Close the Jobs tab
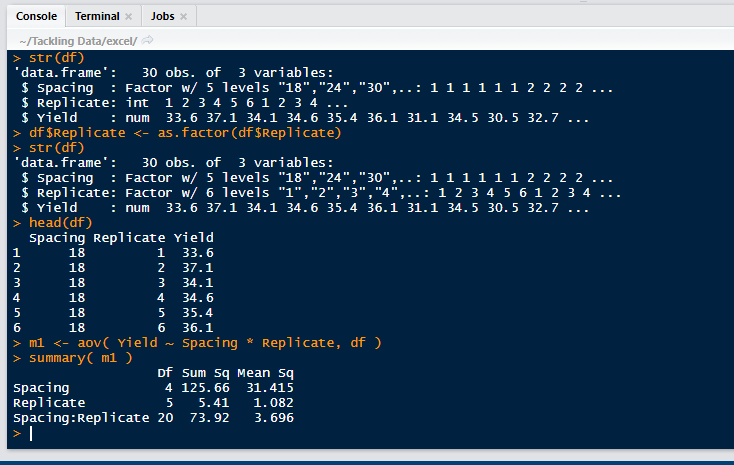The image size is (734, 465). point(184,16)
